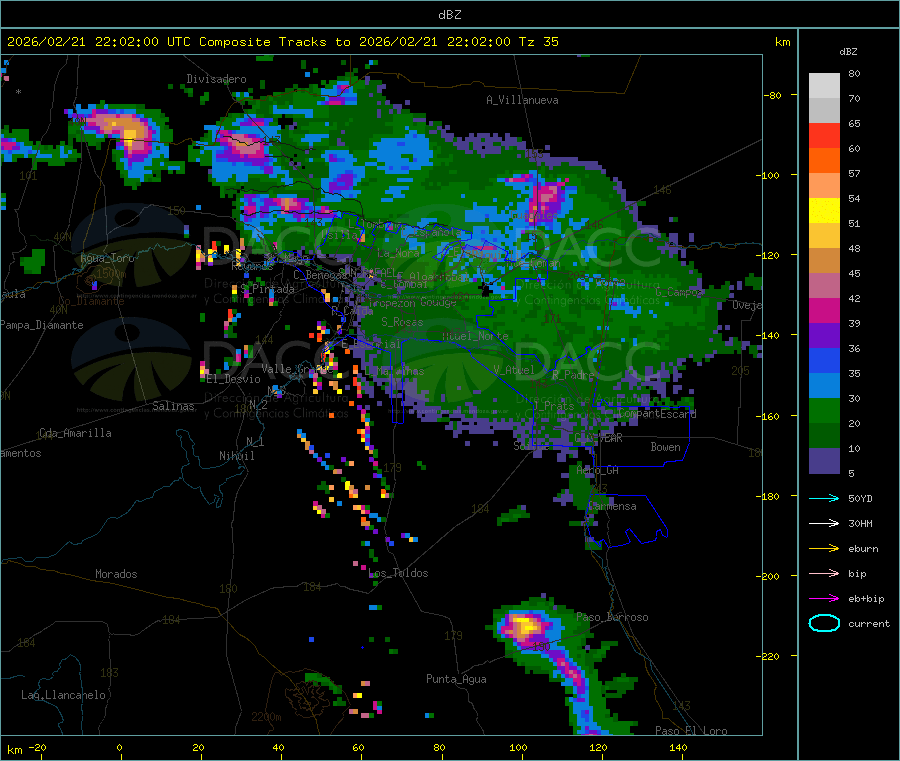Viewport: 900px width, 761px height.
Task: Click the Aero_GA place label
Action: tap(598, 470)
